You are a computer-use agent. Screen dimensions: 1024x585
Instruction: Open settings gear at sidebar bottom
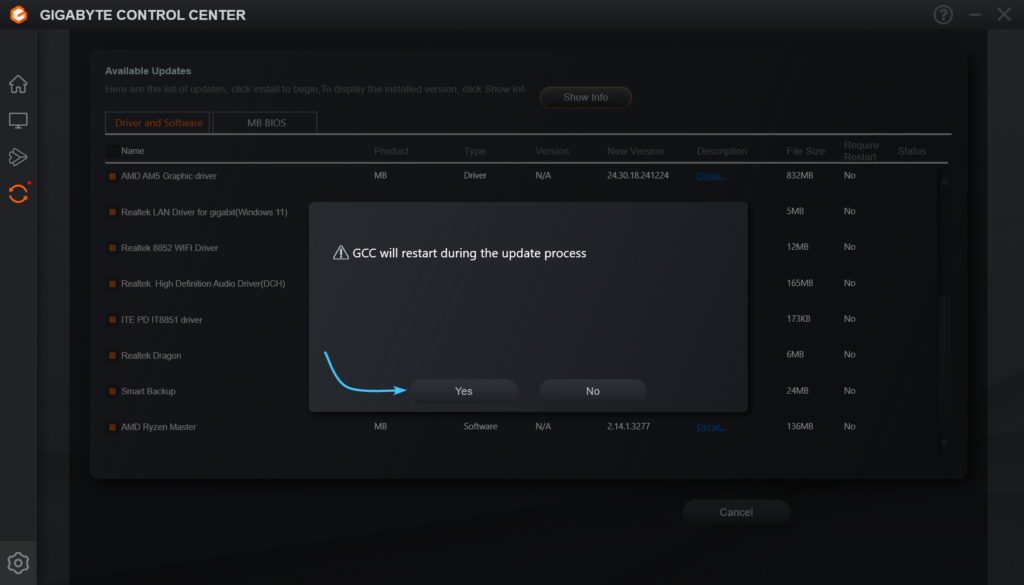coord(18,563)
